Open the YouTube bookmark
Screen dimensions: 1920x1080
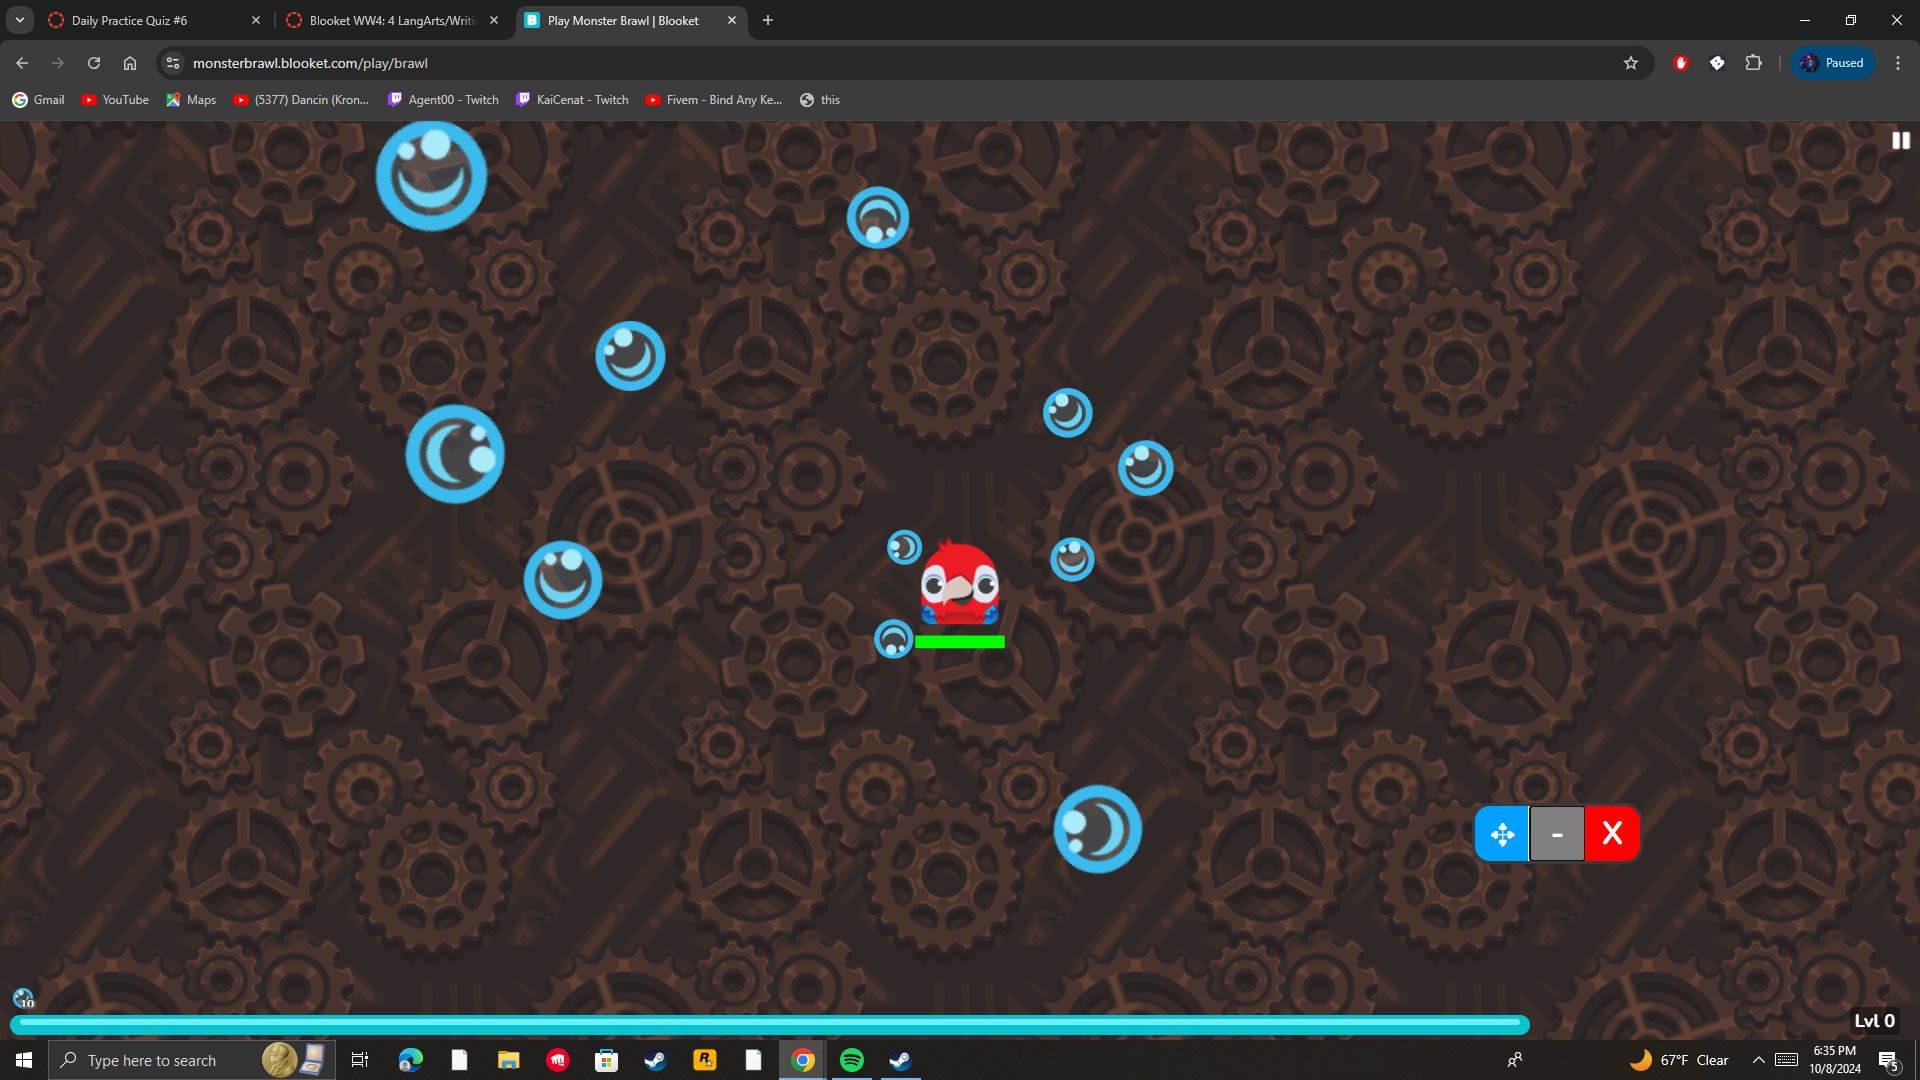tap(115, 100)
